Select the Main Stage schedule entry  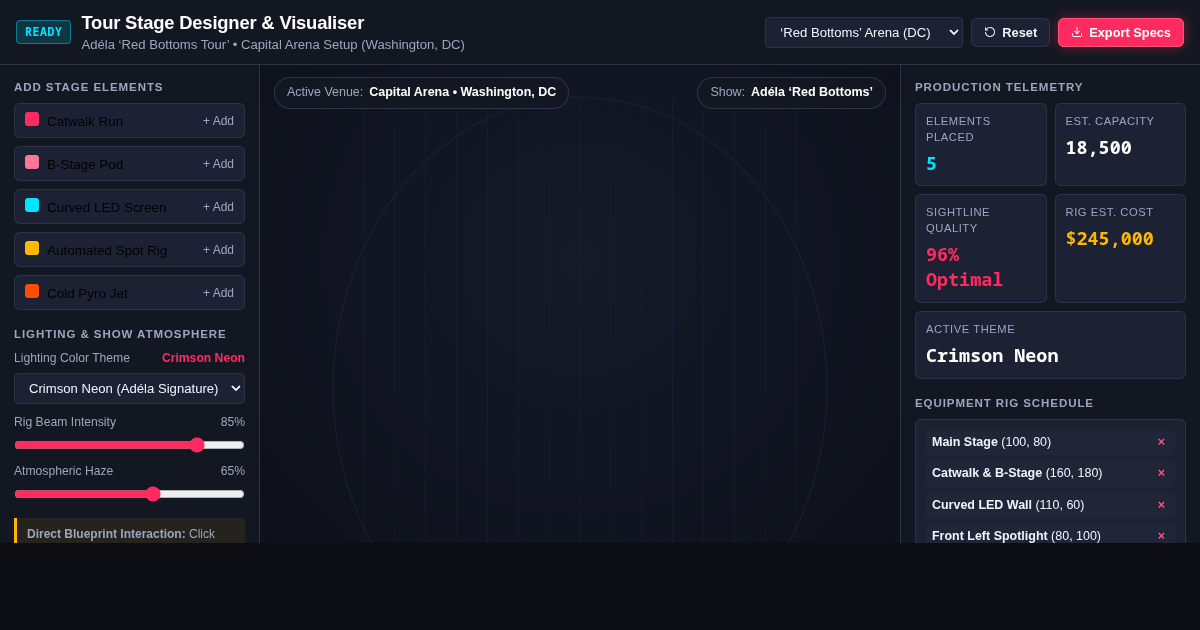click(x=1050, y=442)
